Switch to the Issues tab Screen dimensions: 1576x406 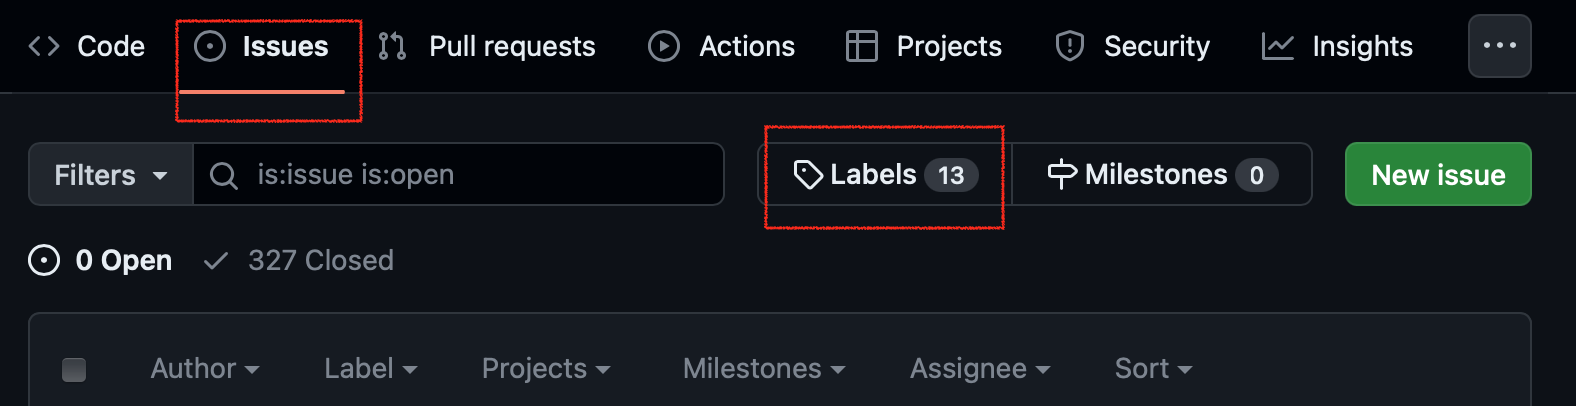[x=265, y=46]
